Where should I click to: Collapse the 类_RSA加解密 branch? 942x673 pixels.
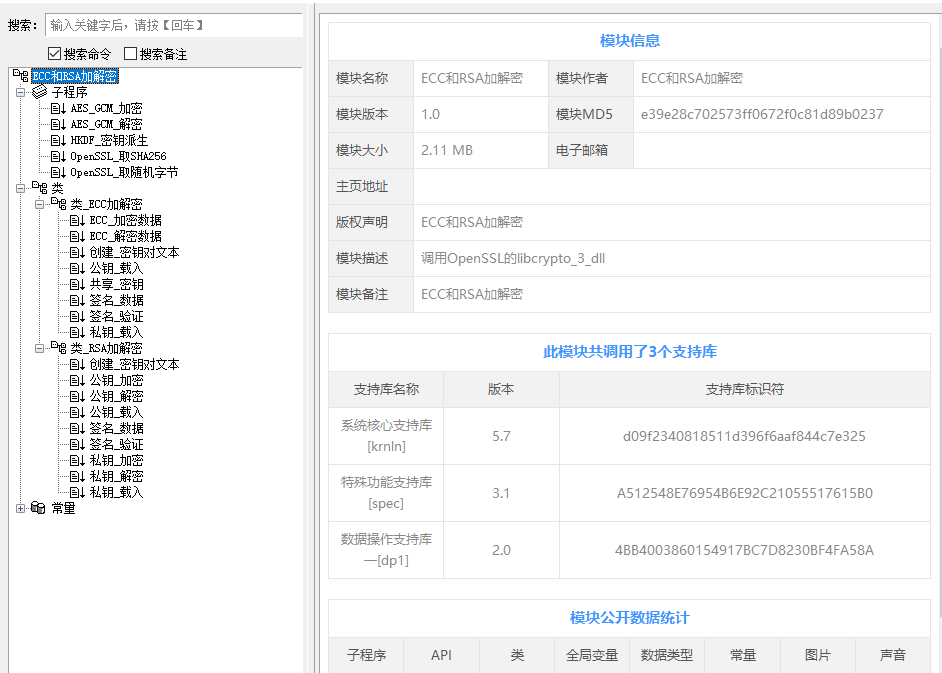39,348
